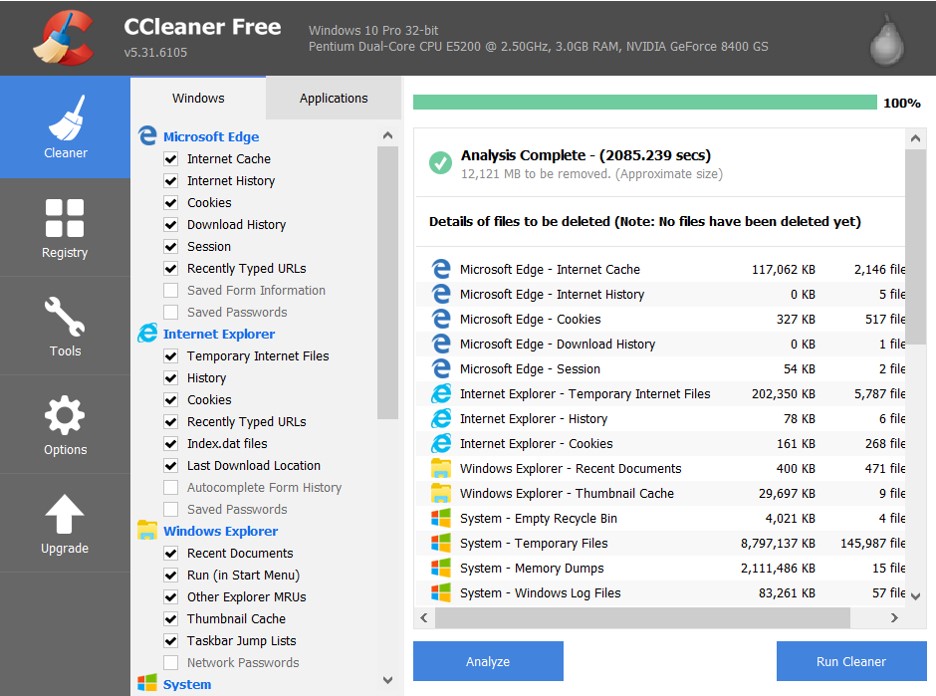The height and width of the screenshot is (696, 936).
Task: Uncheck Other Explorer MRUs checkbox
Action: pos(171,597)
